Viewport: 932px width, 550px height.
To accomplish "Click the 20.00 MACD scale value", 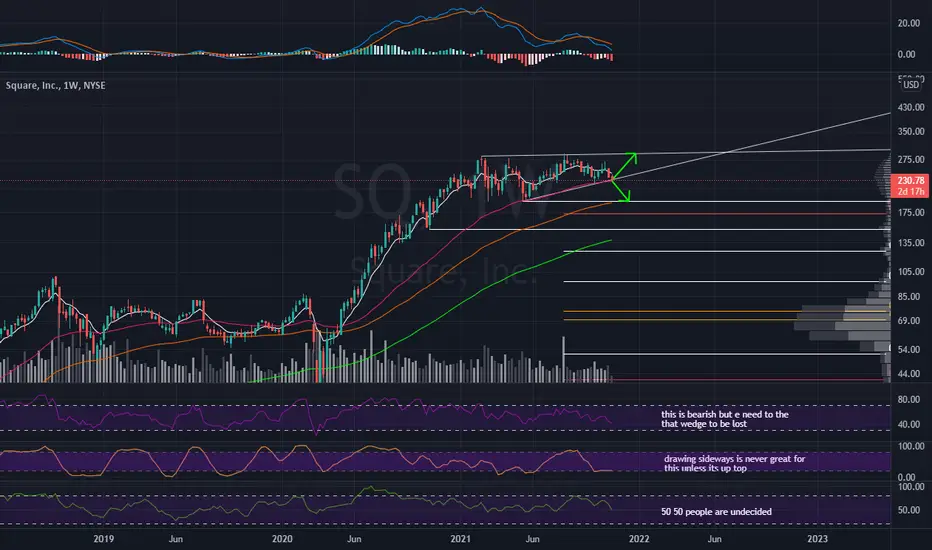I will [909, 23].
